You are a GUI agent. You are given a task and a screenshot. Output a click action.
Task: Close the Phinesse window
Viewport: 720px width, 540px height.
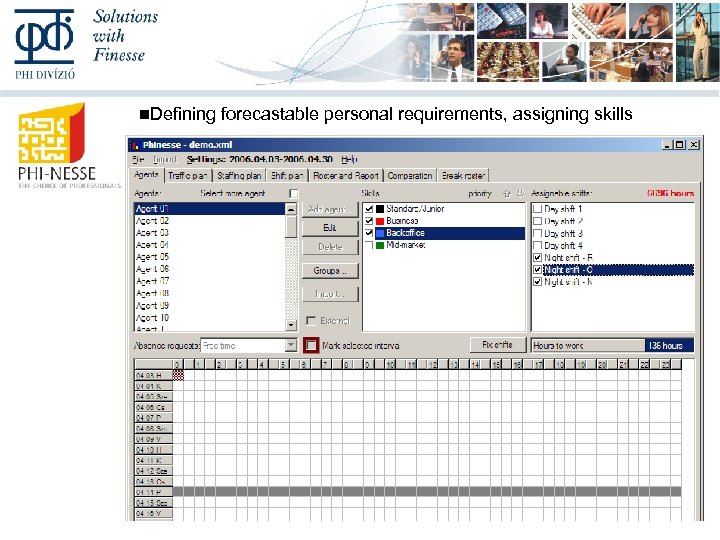coord(694,145)
